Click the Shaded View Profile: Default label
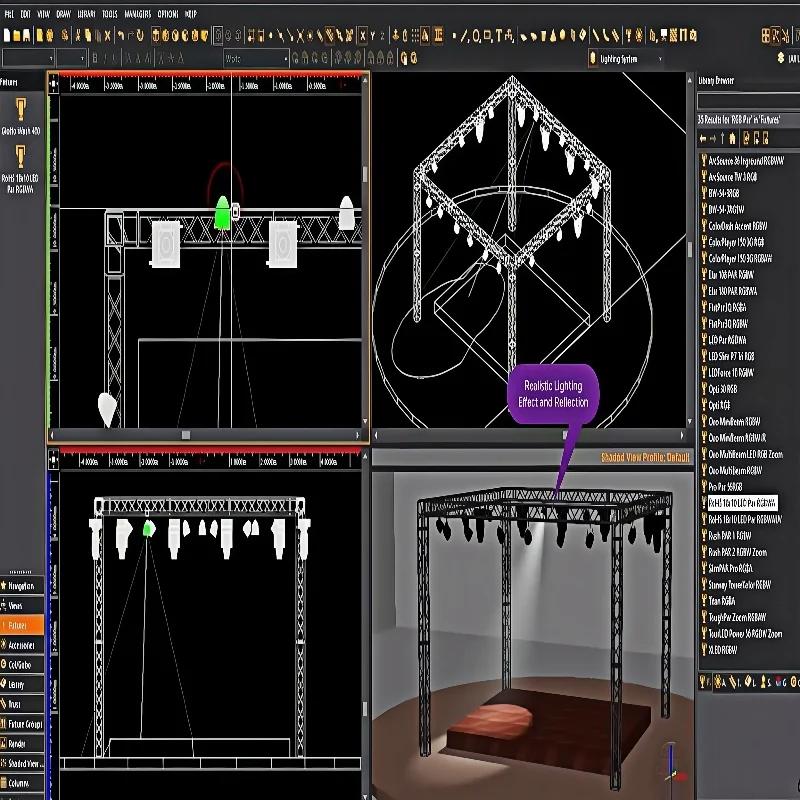 pos(645,458)
